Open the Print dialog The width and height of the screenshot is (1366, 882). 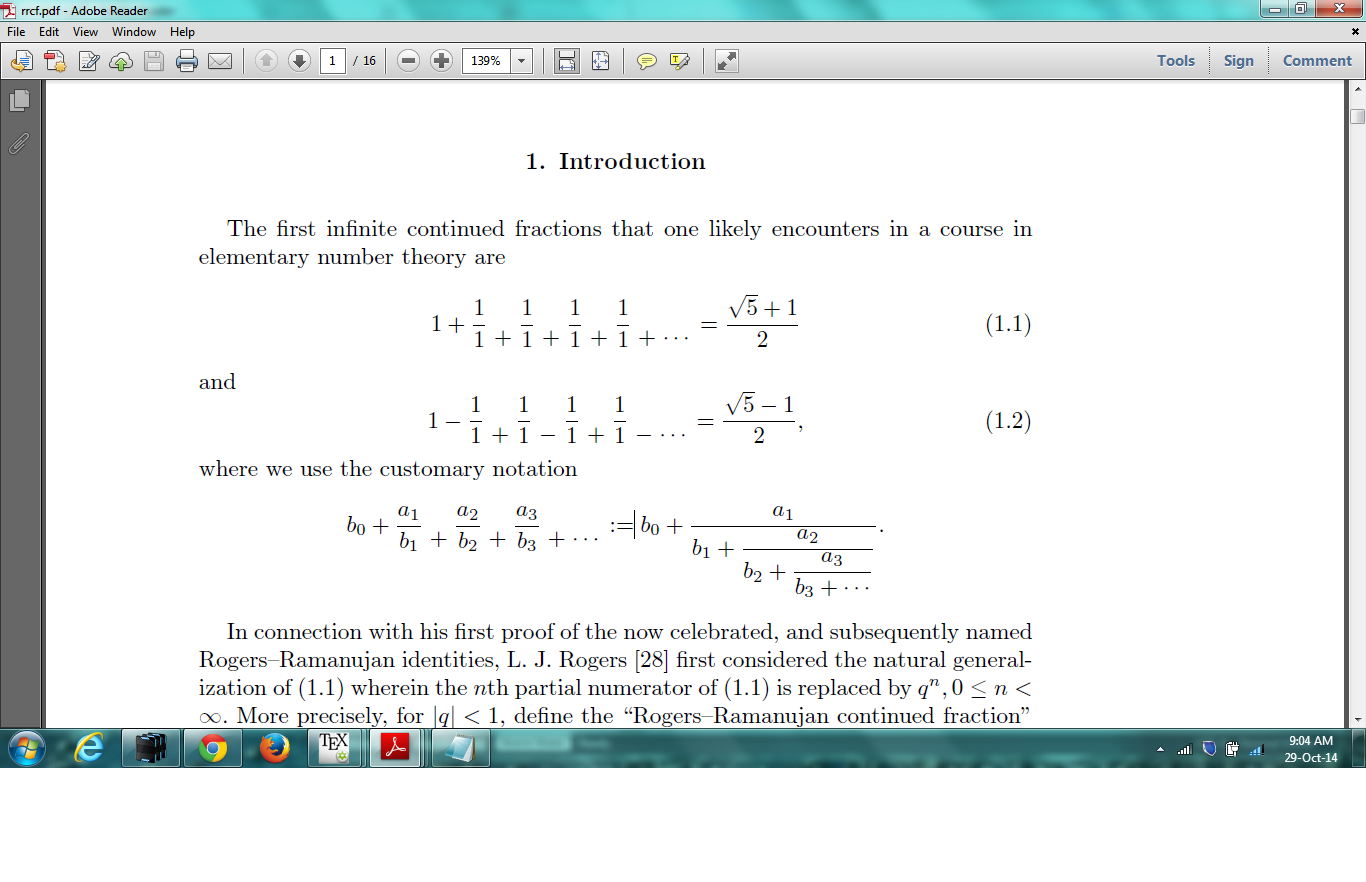tap(186, 61)
